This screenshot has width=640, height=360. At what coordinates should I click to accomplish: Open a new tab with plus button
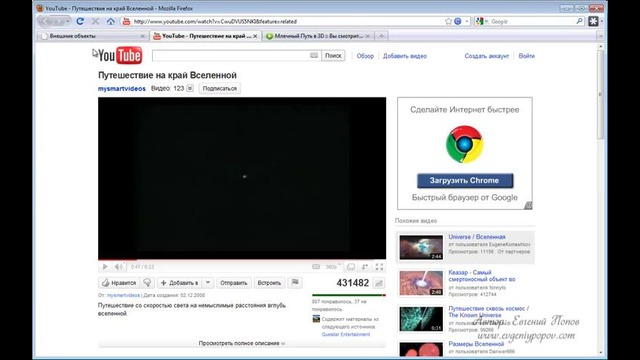coord(381,36)
